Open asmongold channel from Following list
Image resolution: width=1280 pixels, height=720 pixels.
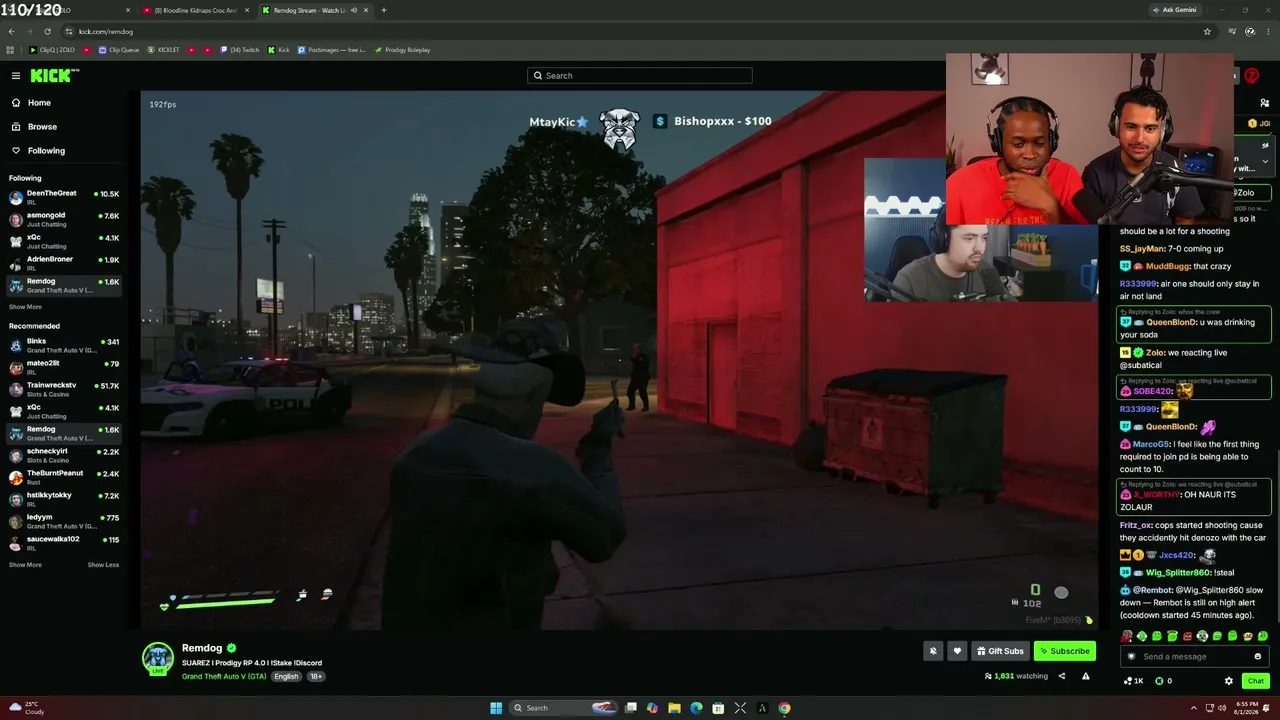coord(64,218)
